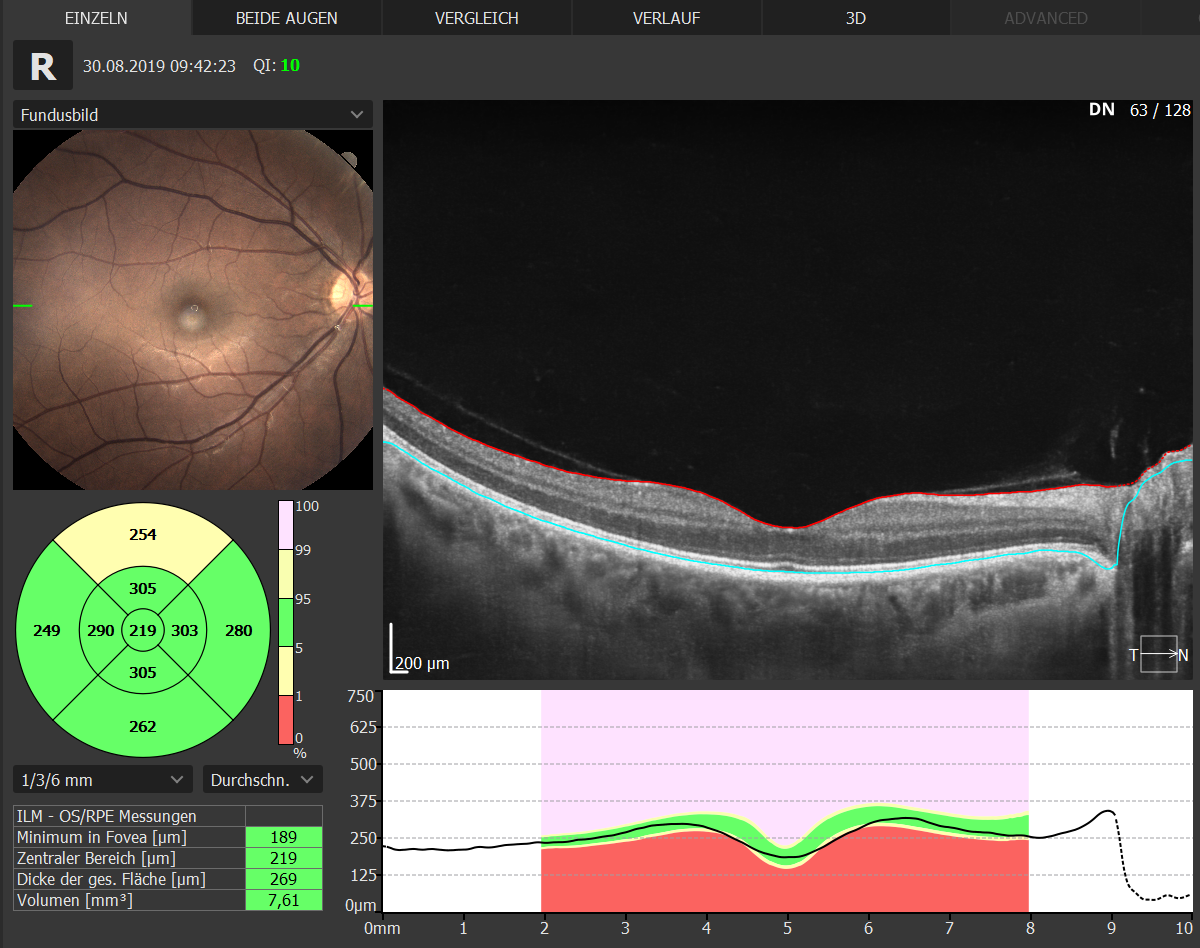Click the green 5-95% legend swatch
This screenshot has height=948, width=1200.
coord(285,623)
